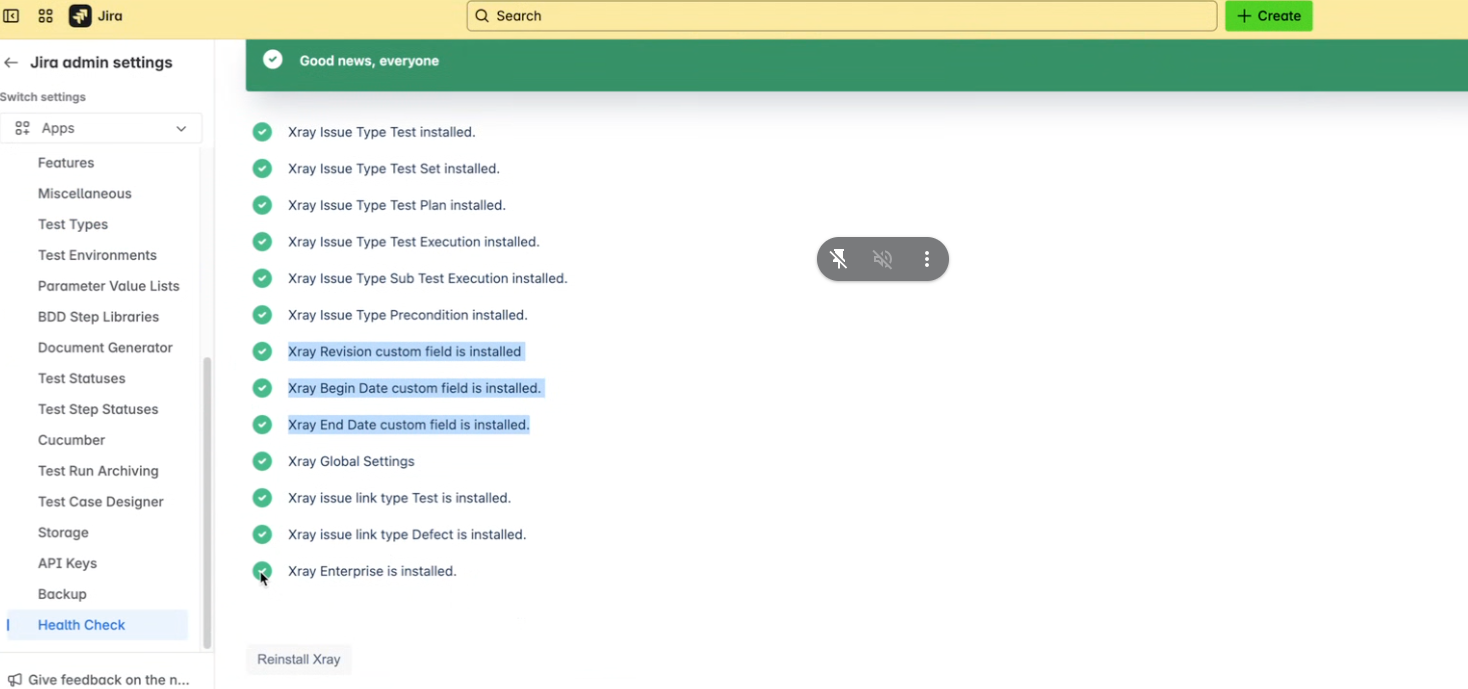Open the Test Statuses settings page
The height and width of the screenshot is (689, 1468).
click(81, 378)
